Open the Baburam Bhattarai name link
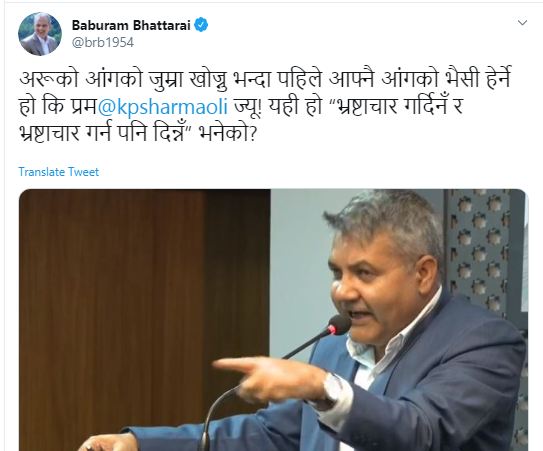Image resolution: width=543 pixels, height=451 pixels. pos(131,25)
